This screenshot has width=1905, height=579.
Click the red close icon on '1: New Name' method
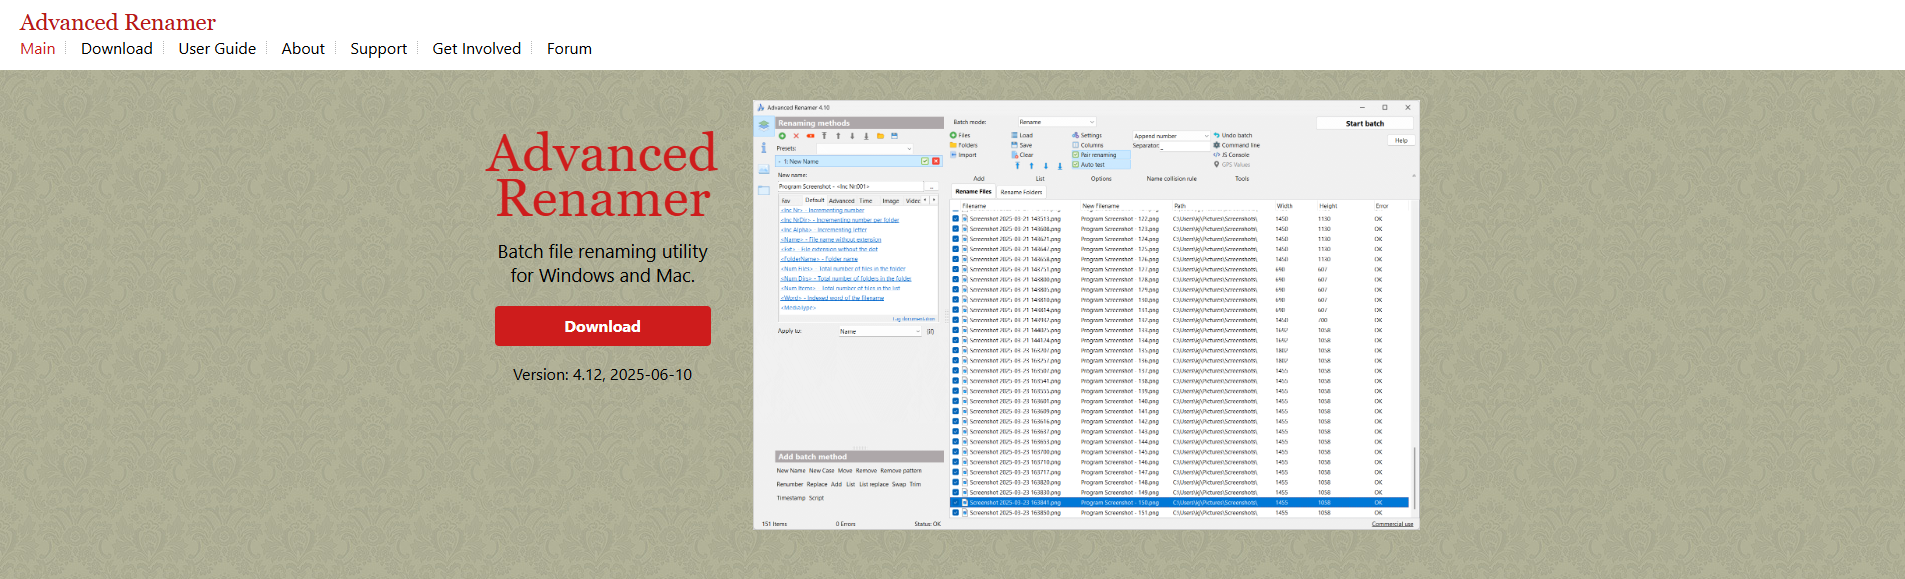936,161
